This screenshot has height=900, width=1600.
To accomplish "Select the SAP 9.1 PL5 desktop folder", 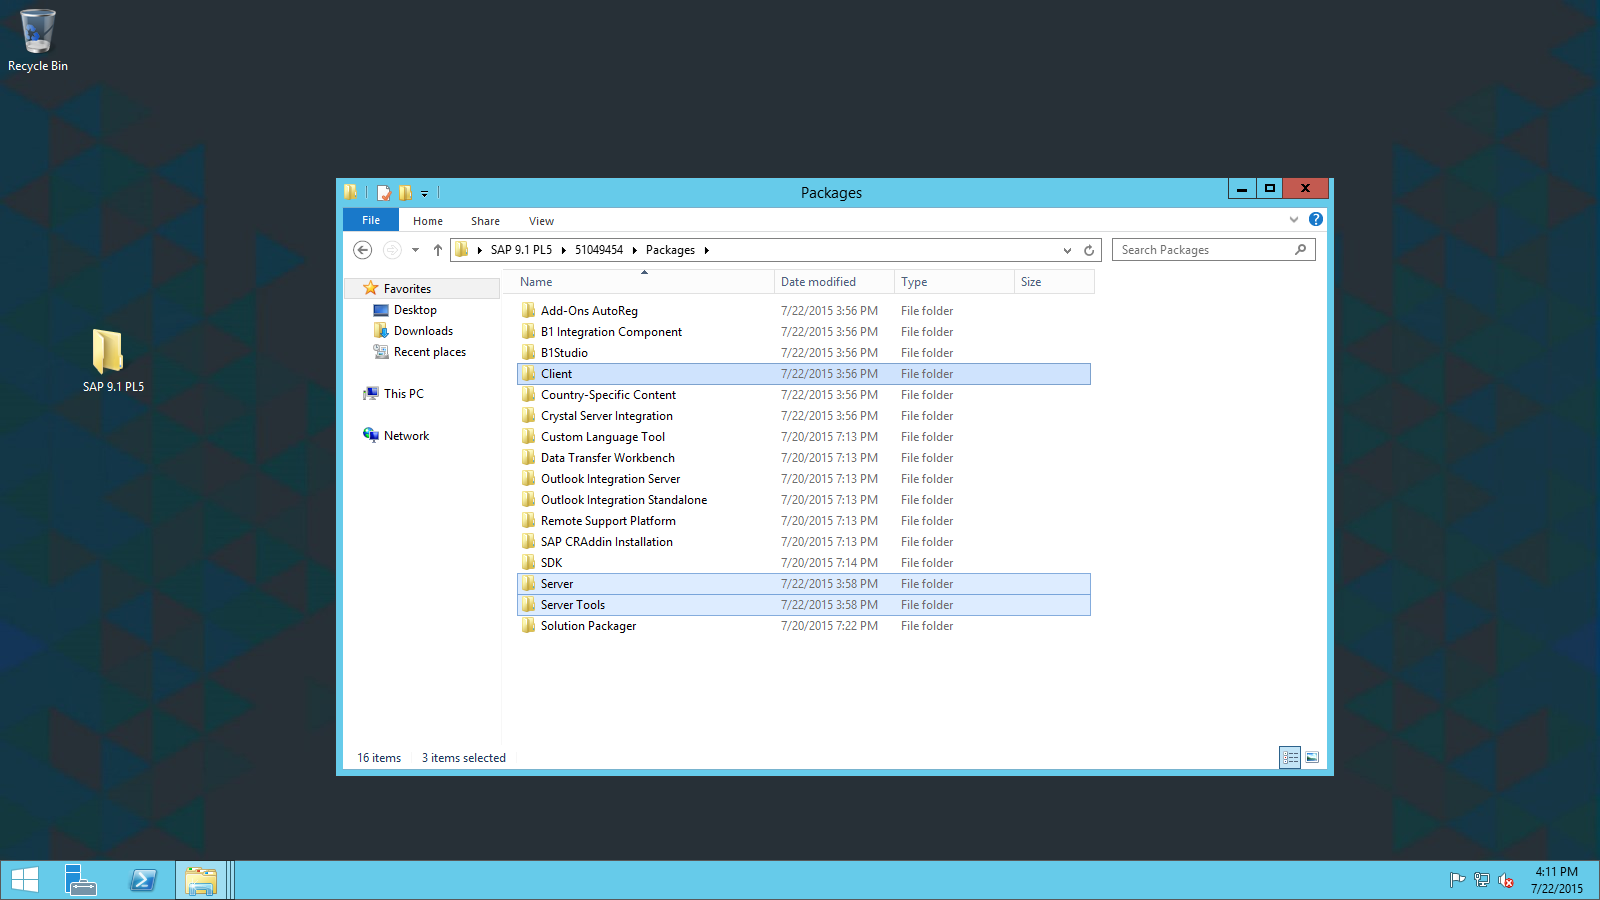I will point(112,360).
